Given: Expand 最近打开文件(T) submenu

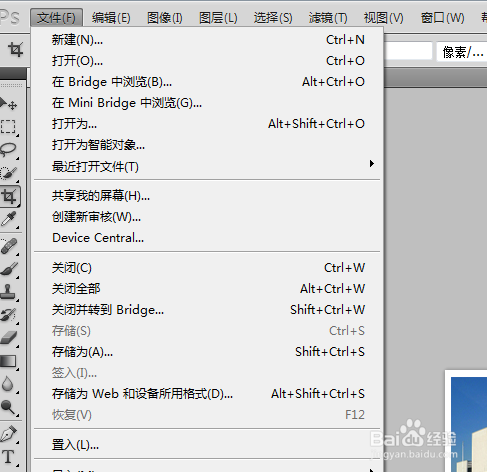Looking at the screenshot, I should 208,166.
